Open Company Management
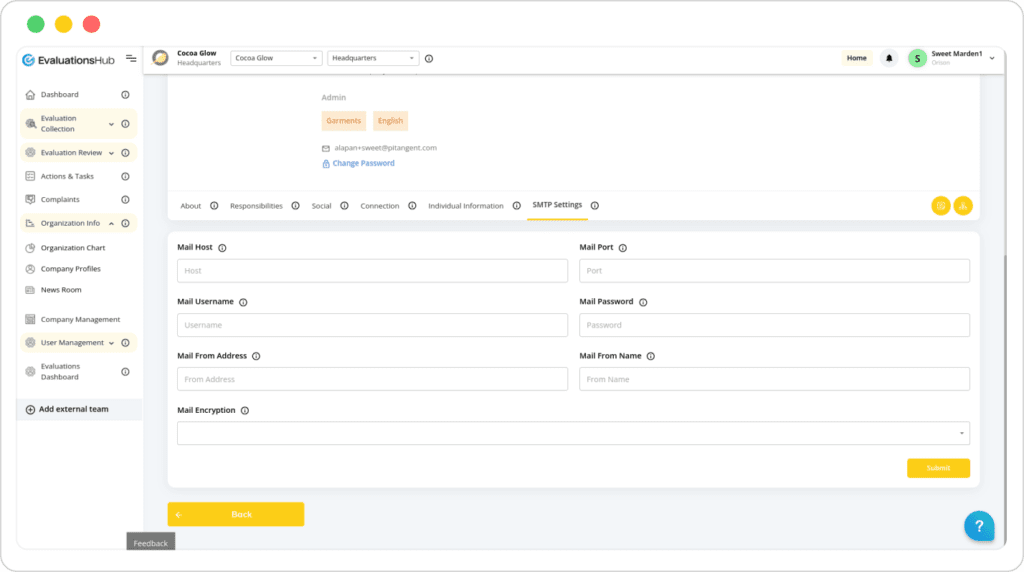 (x=80, y=319)
